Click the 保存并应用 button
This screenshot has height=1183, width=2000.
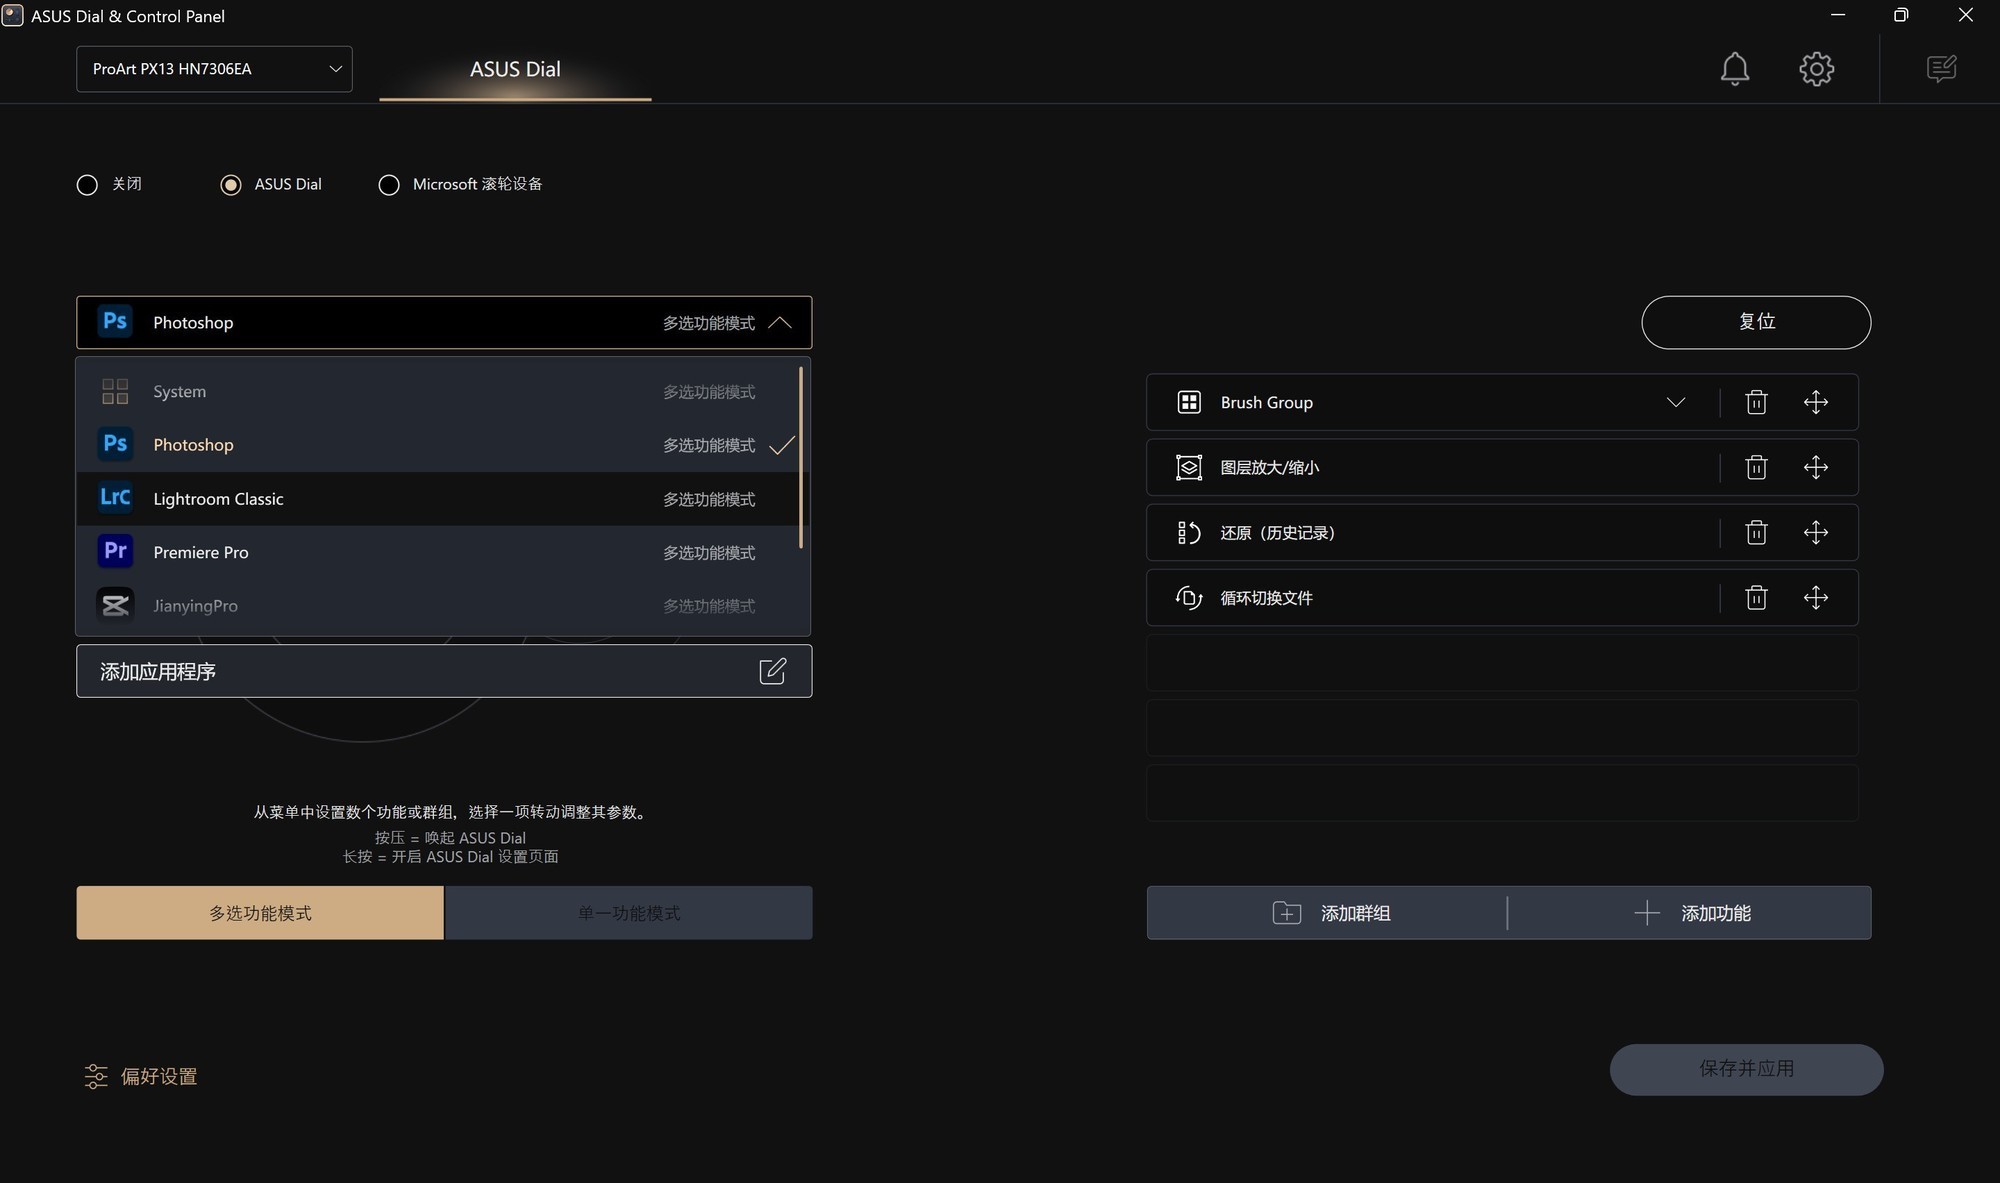point(1746,1069)
